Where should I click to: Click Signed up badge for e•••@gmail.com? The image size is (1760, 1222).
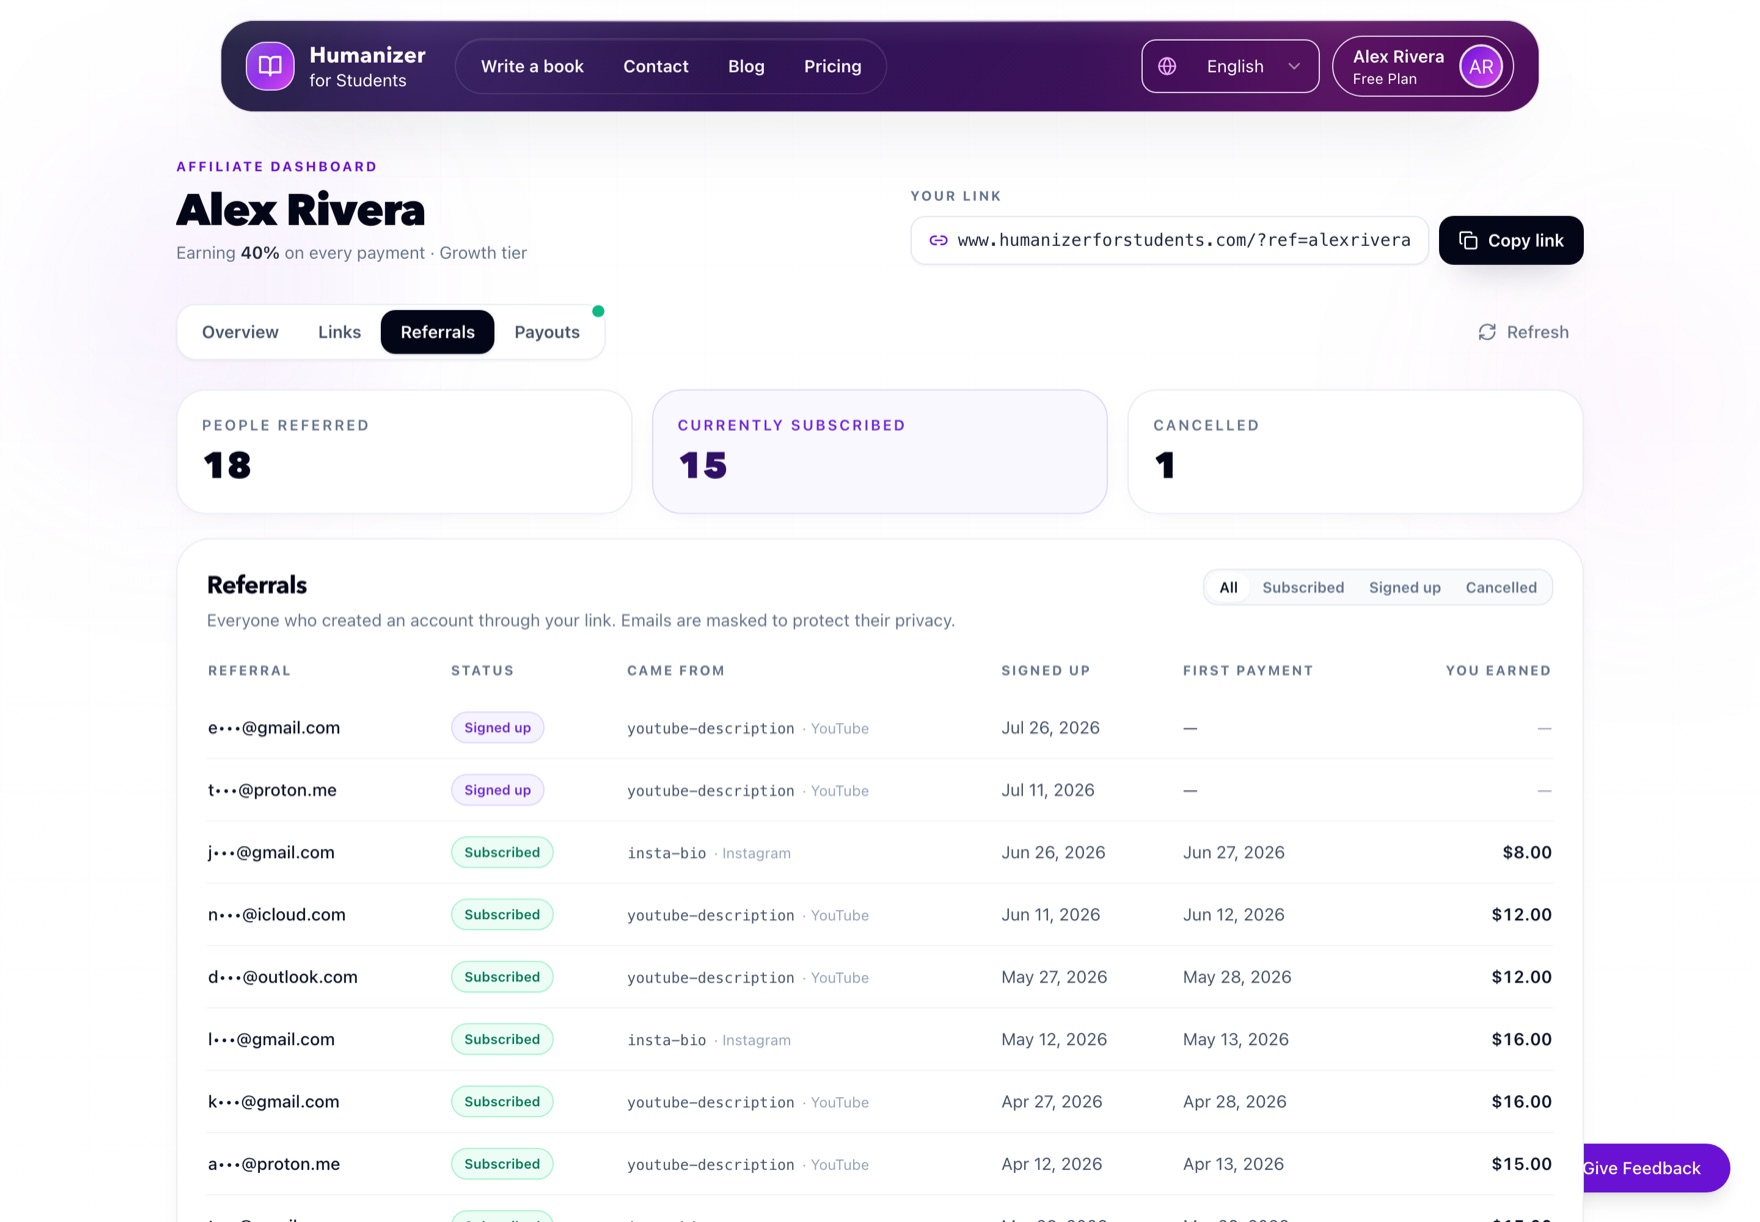pos(497,728)
